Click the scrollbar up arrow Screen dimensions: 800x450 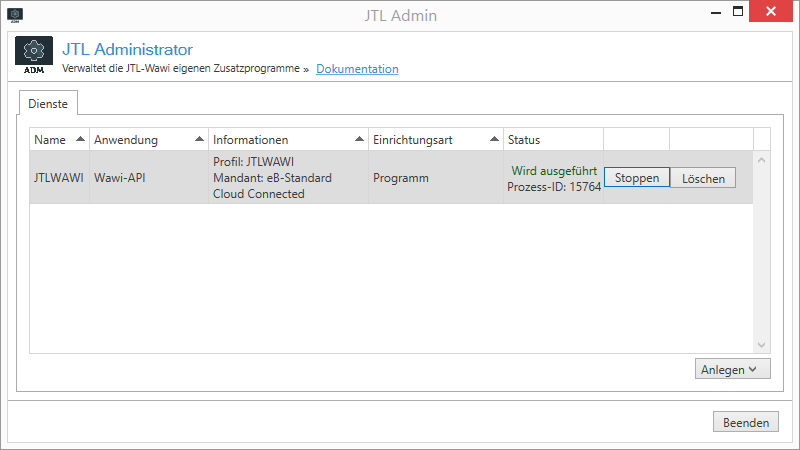point(762,160)
